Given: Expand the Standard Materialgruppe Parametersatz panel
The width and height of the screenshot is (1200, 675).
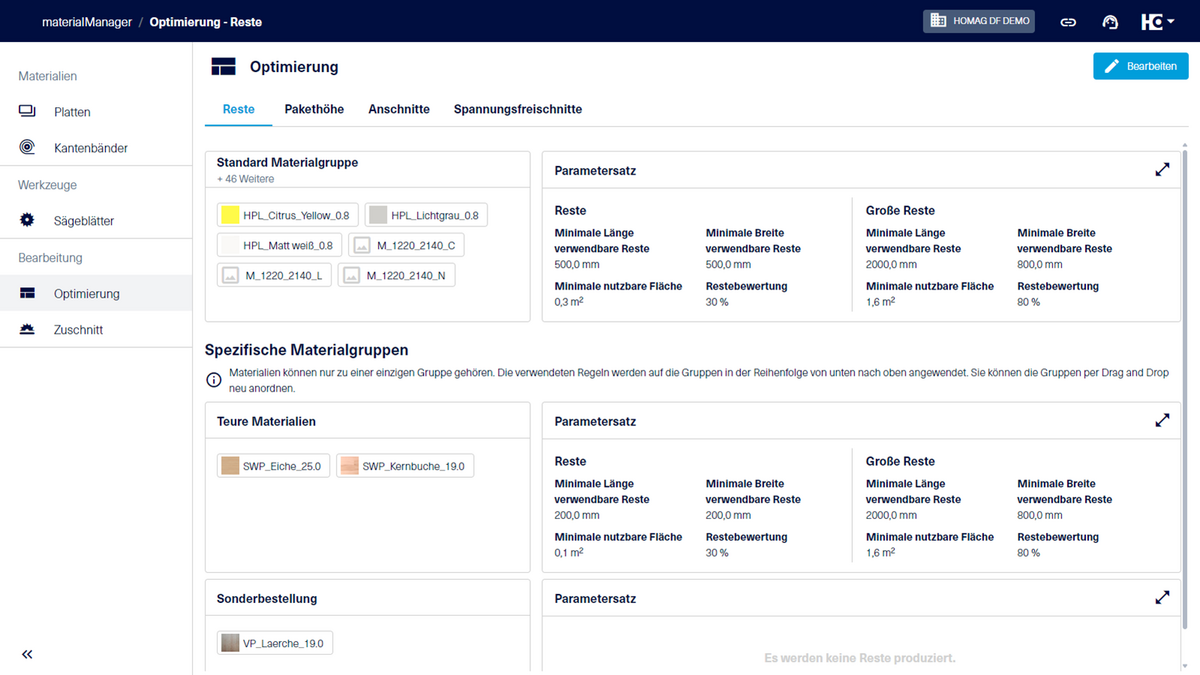Looking at the screenshot, I should [1162, 170].
